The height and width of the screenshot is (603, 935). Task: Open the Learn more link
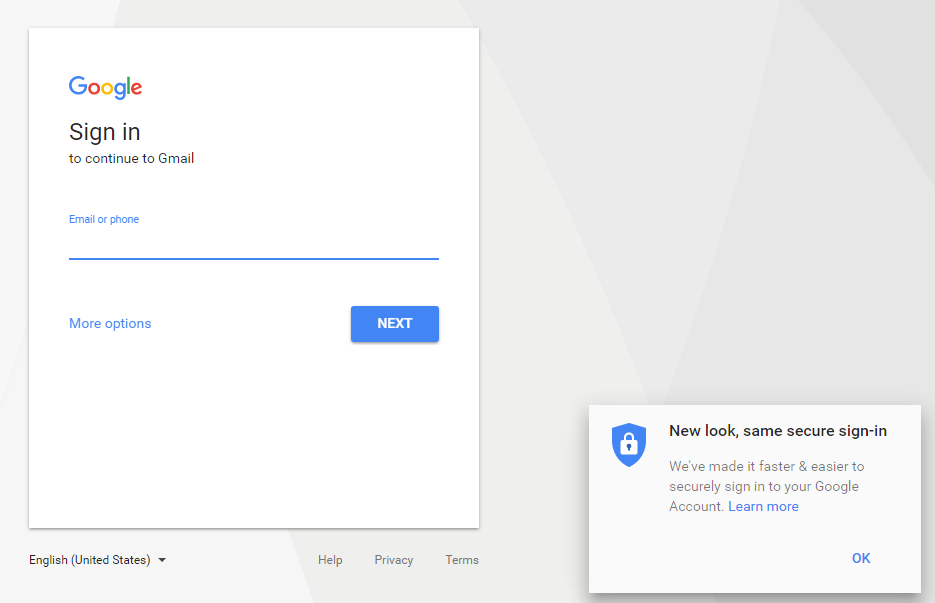point(763,506)
